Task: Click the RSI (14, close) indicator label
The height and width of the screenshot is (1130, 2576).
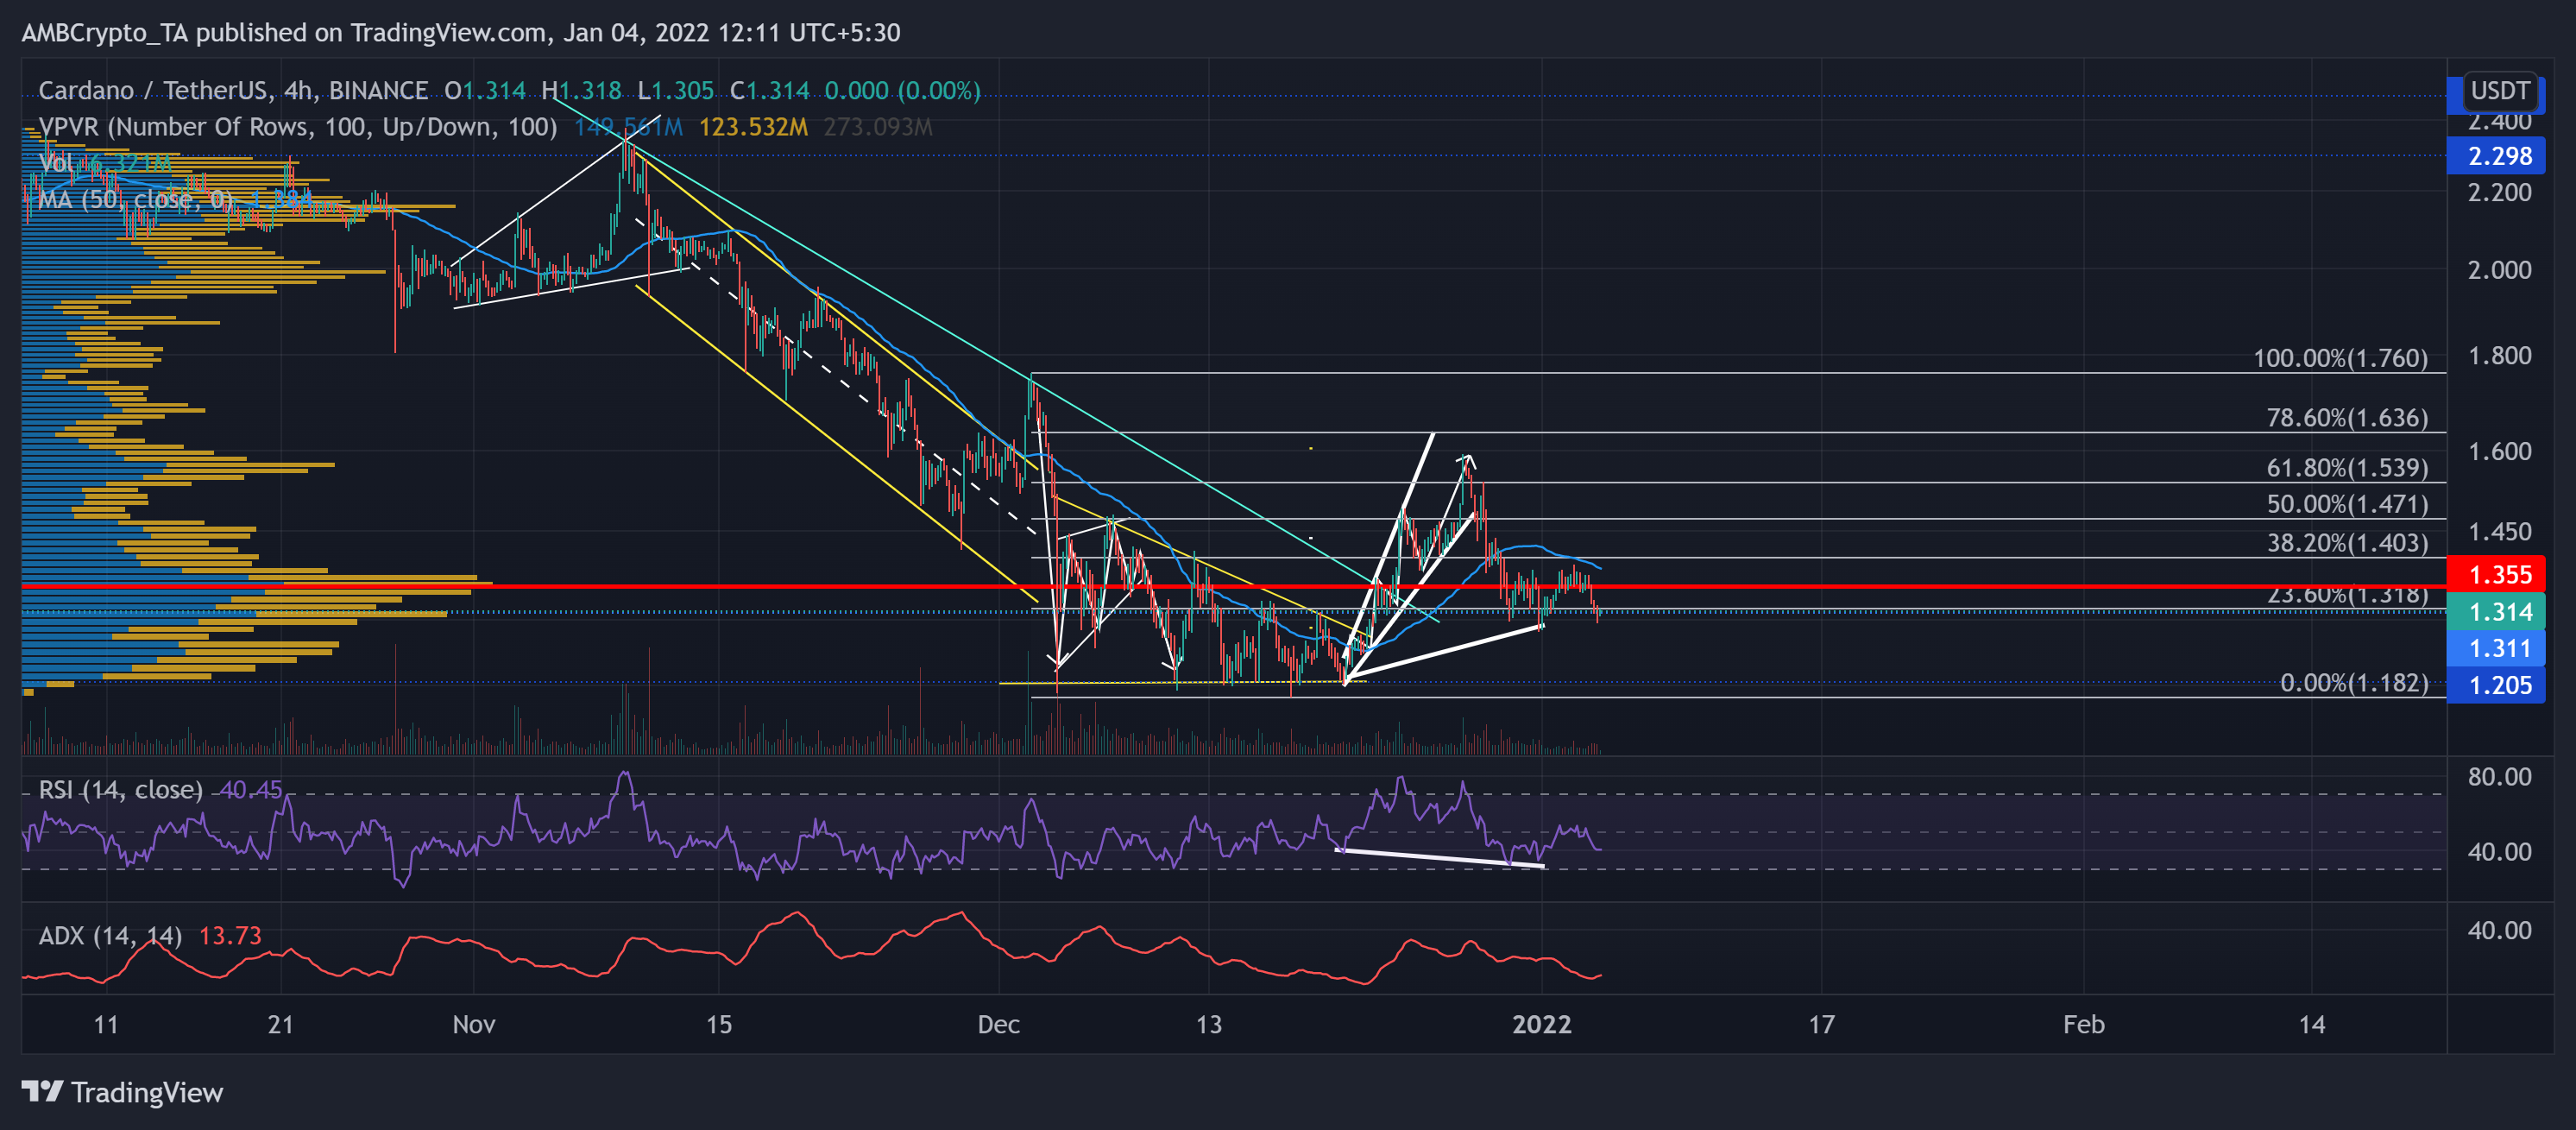Action: tap(120, 790)
